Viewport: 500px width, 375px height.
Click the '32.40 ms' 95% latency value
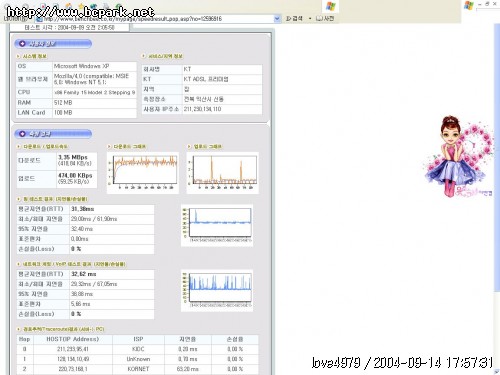click(x=82, y=229)
